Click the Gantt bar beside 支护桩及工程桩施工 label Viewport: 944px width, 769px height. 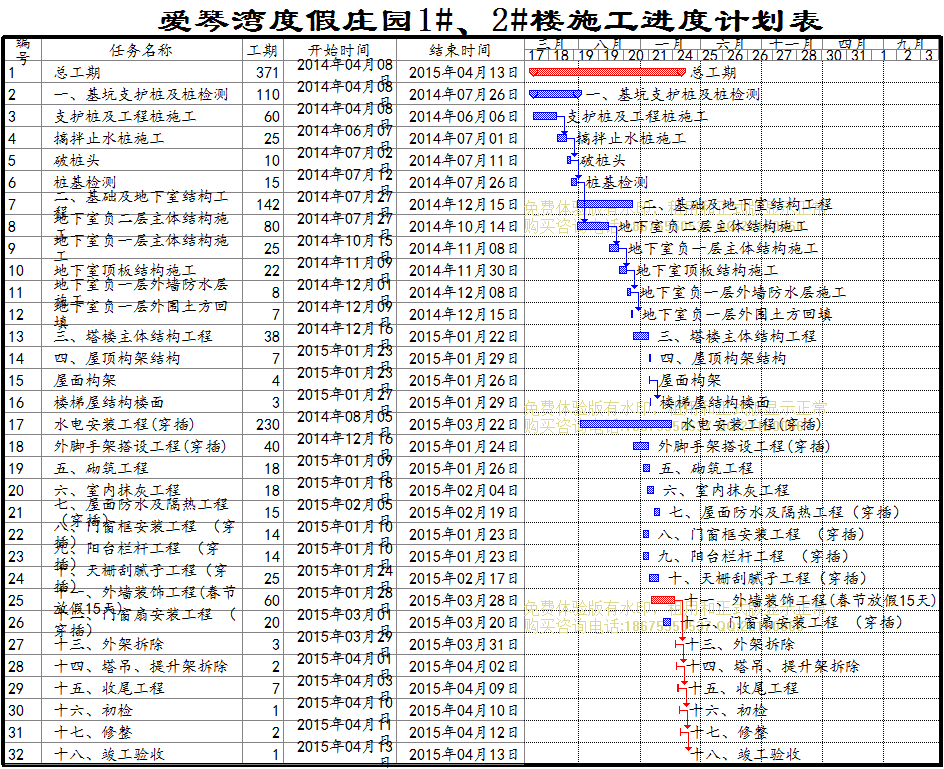pos(545,116)
